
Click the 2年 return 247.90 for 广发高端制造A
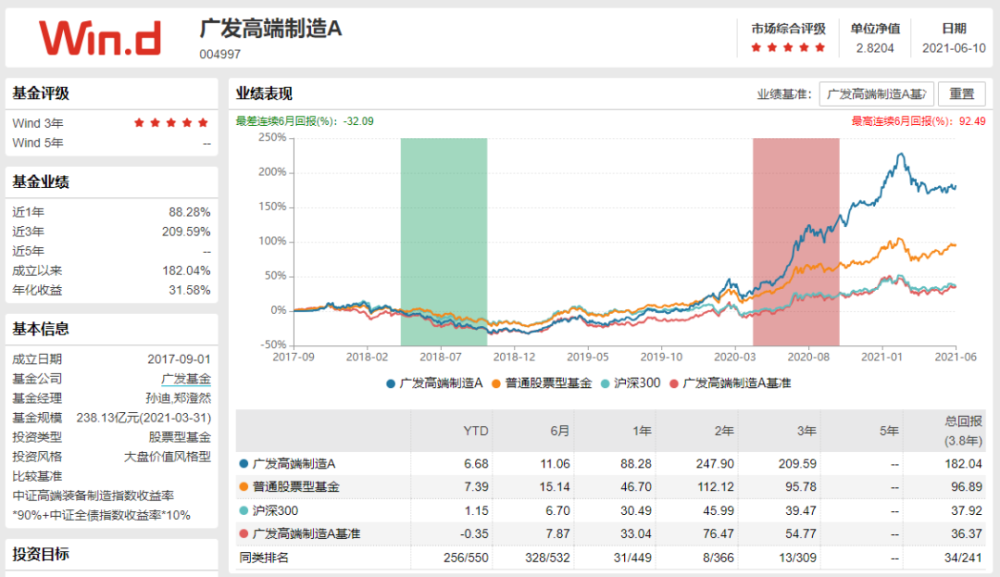(x=715, y=464)
